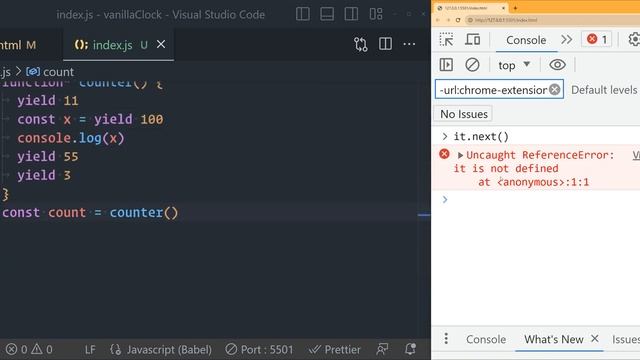Open the top JavaScript context dropdown

tap(514, 65)
